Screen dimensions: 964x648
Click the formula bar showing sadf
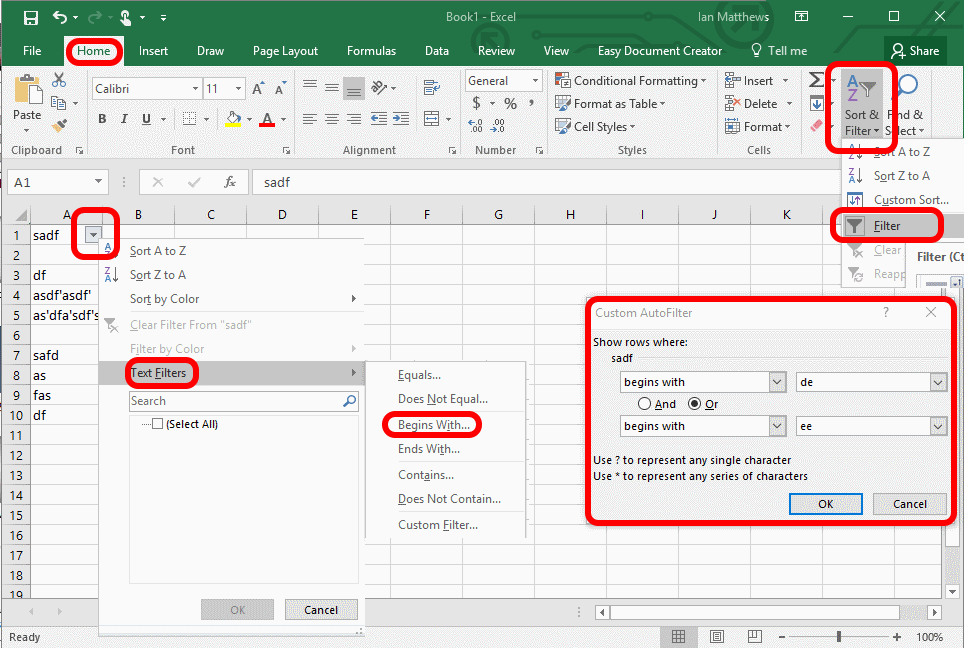click(547, 182)
